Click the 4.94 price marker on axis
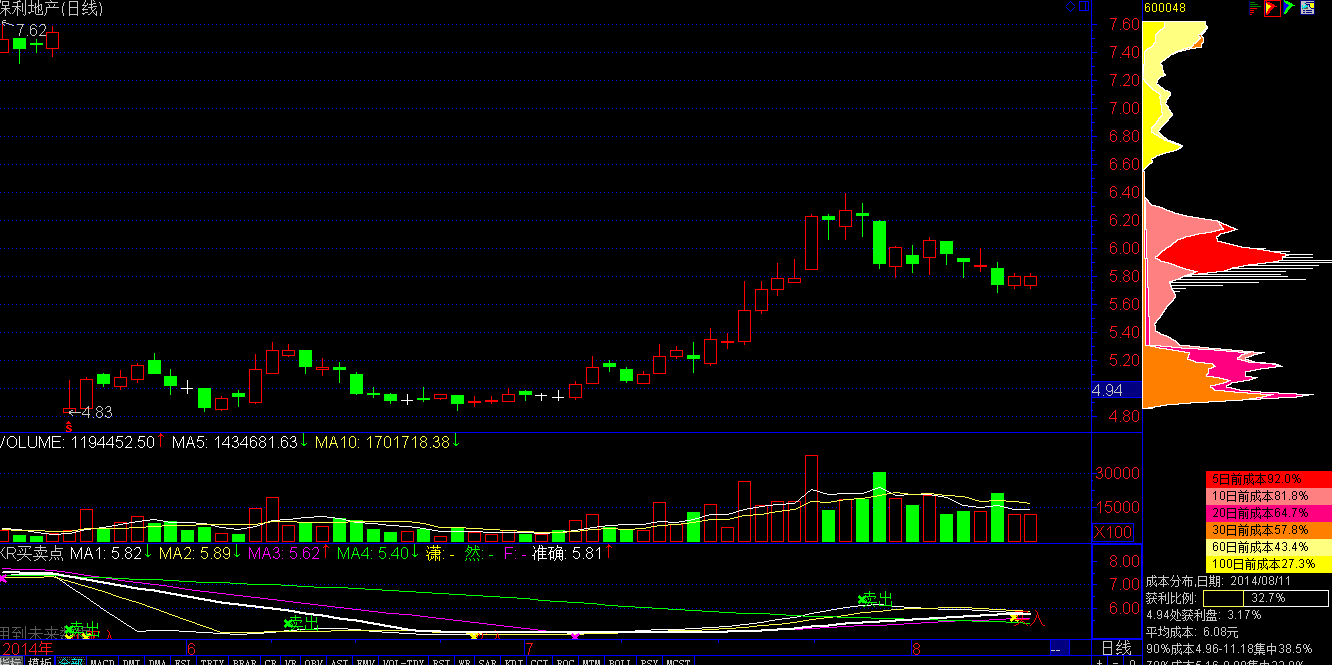Screen dimensions: 1332x665 coord(1108,390)
